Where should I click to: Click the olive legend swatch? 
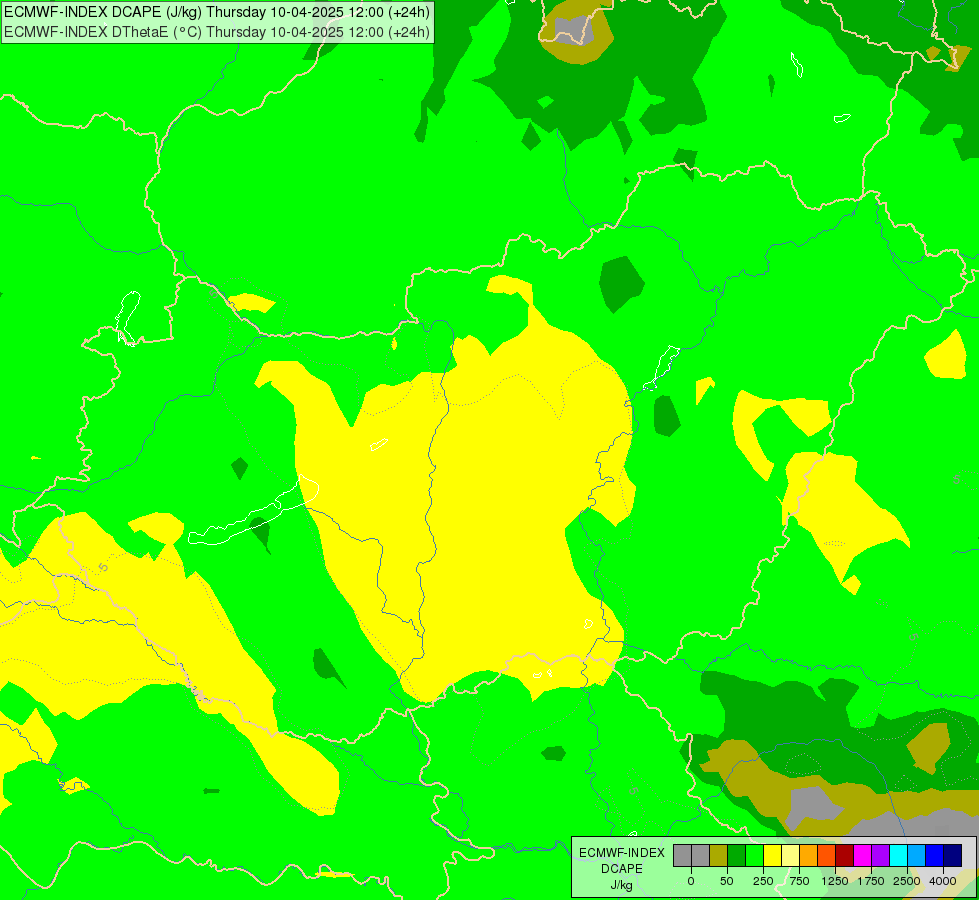coord(719,855)
